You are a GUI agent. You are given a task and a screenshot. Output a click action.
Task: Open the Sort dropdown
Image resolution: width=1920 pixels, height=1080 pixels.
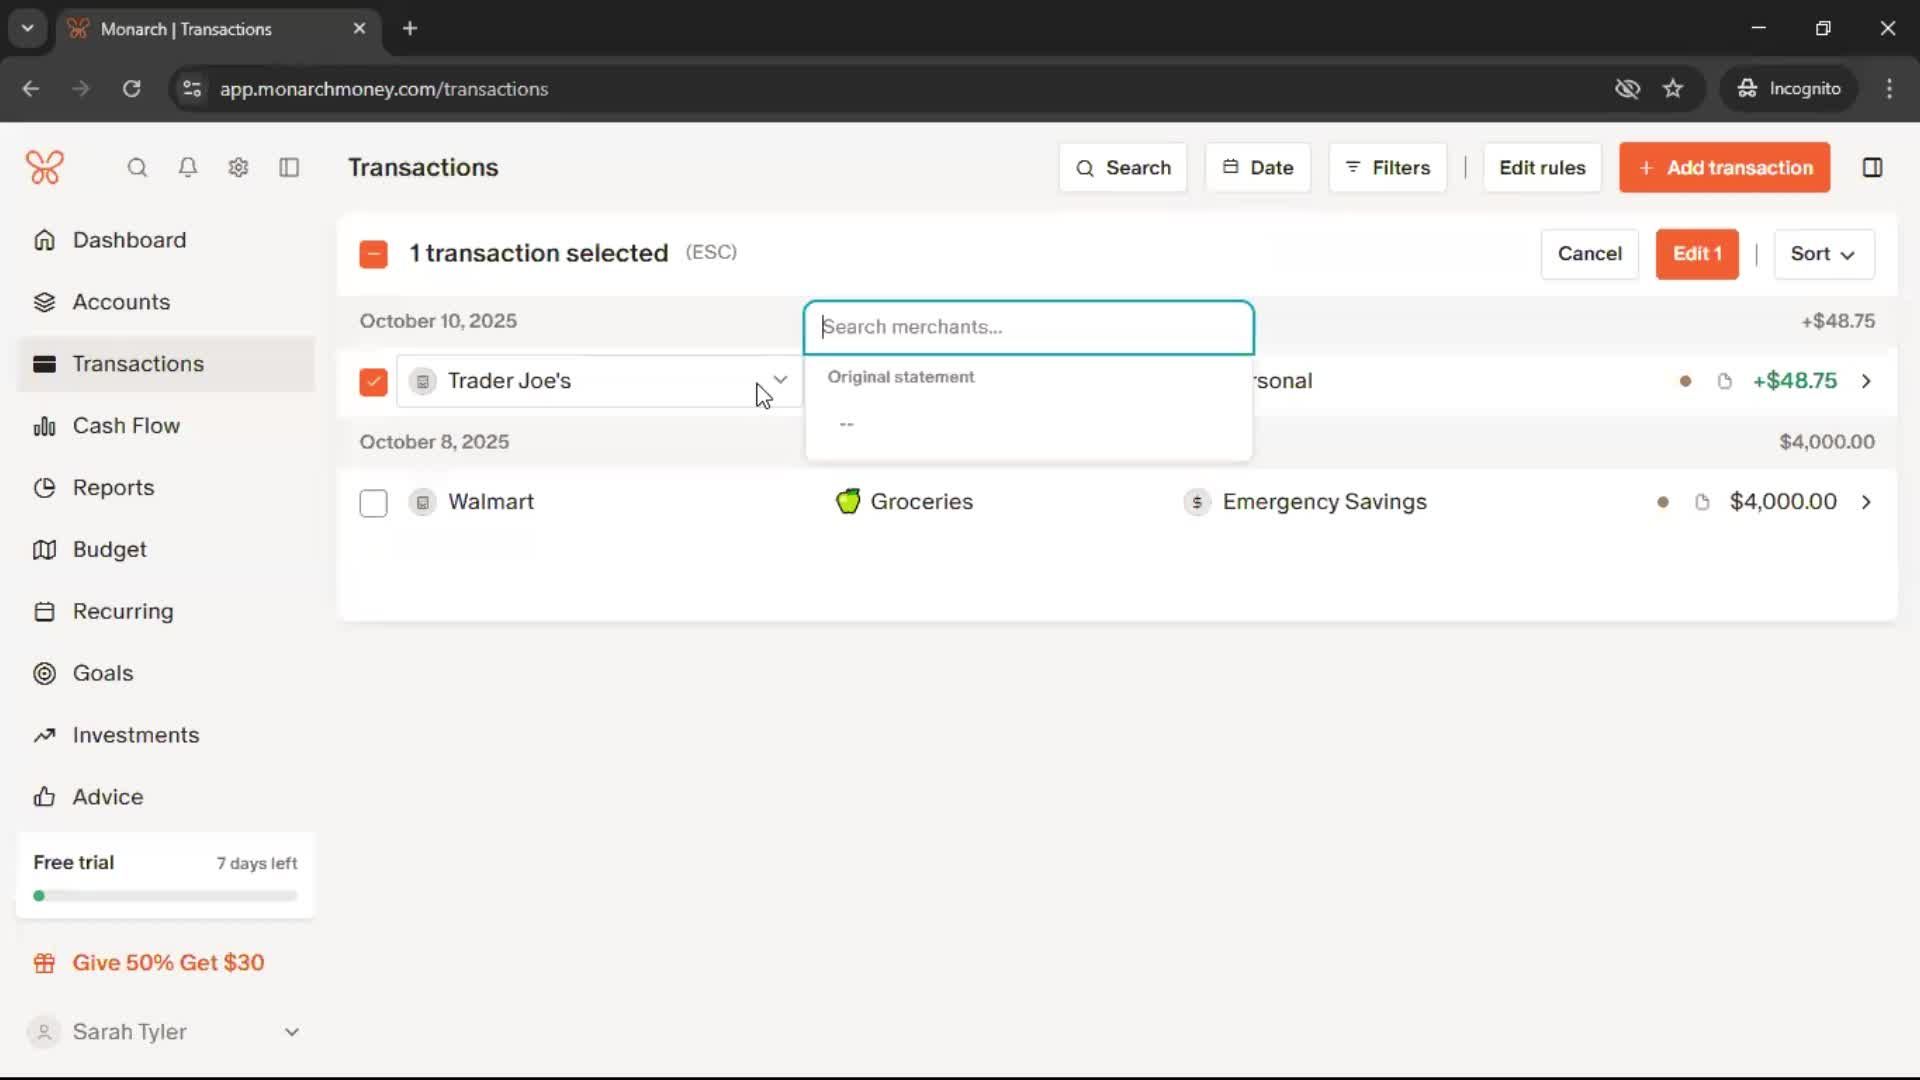[x=1823, y=254]
